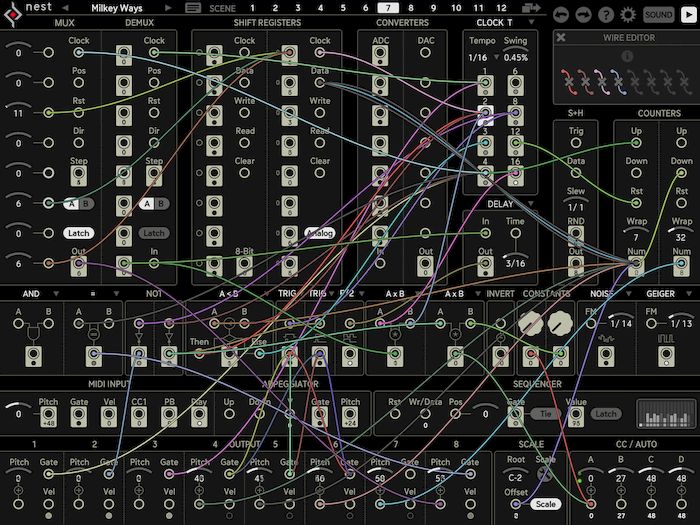Open the settings gear in top bar
Screen dimensions: 700x525
(628, 14)
